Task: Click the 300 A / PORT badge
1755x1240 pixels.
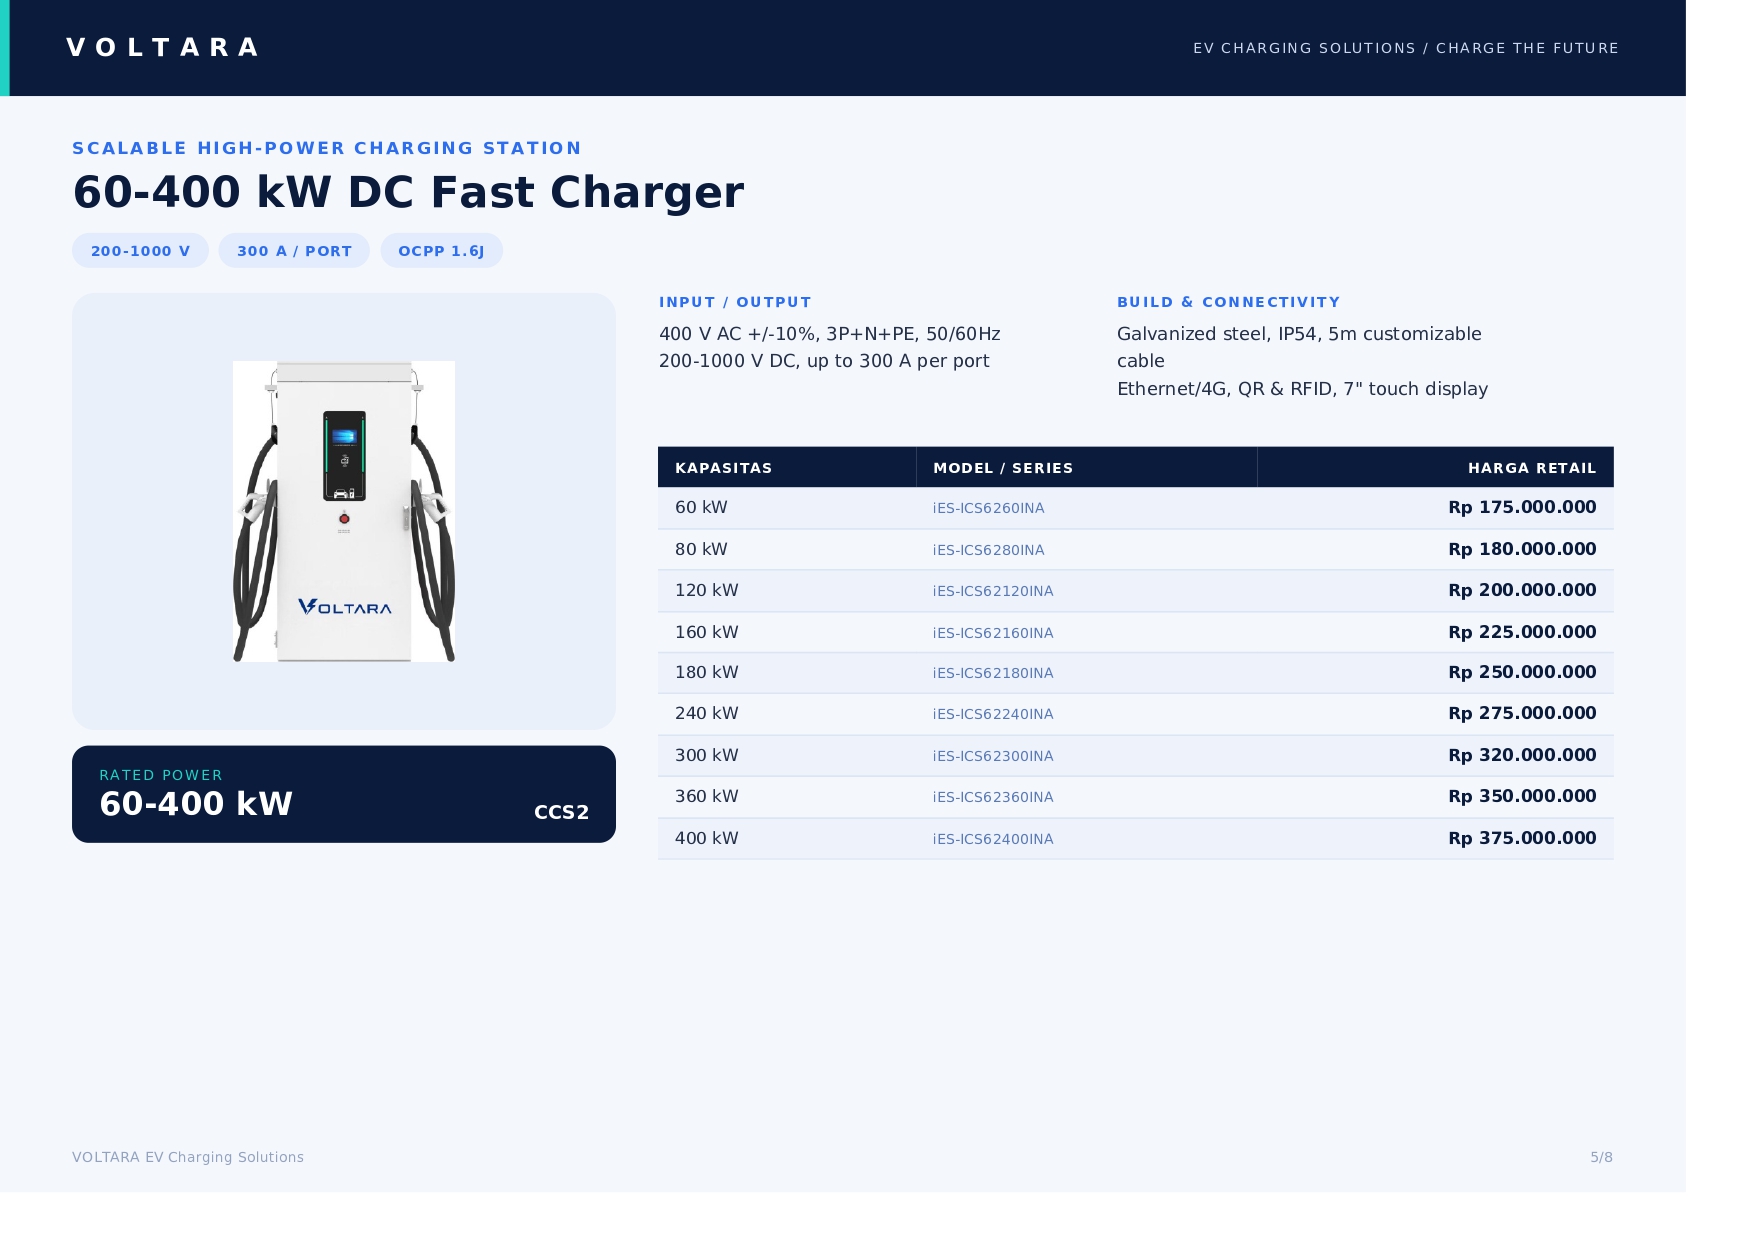Action: click(x=294, y=251)
